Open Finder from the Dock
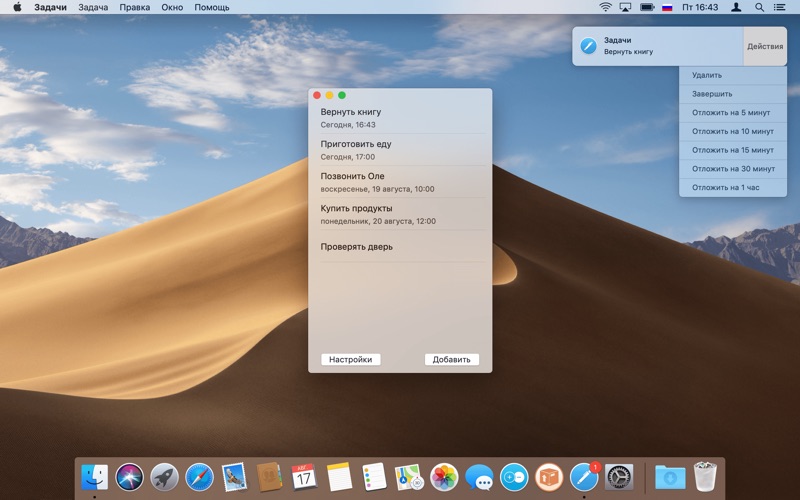Viewport: 800px width, 500px height. pos(94,478)
